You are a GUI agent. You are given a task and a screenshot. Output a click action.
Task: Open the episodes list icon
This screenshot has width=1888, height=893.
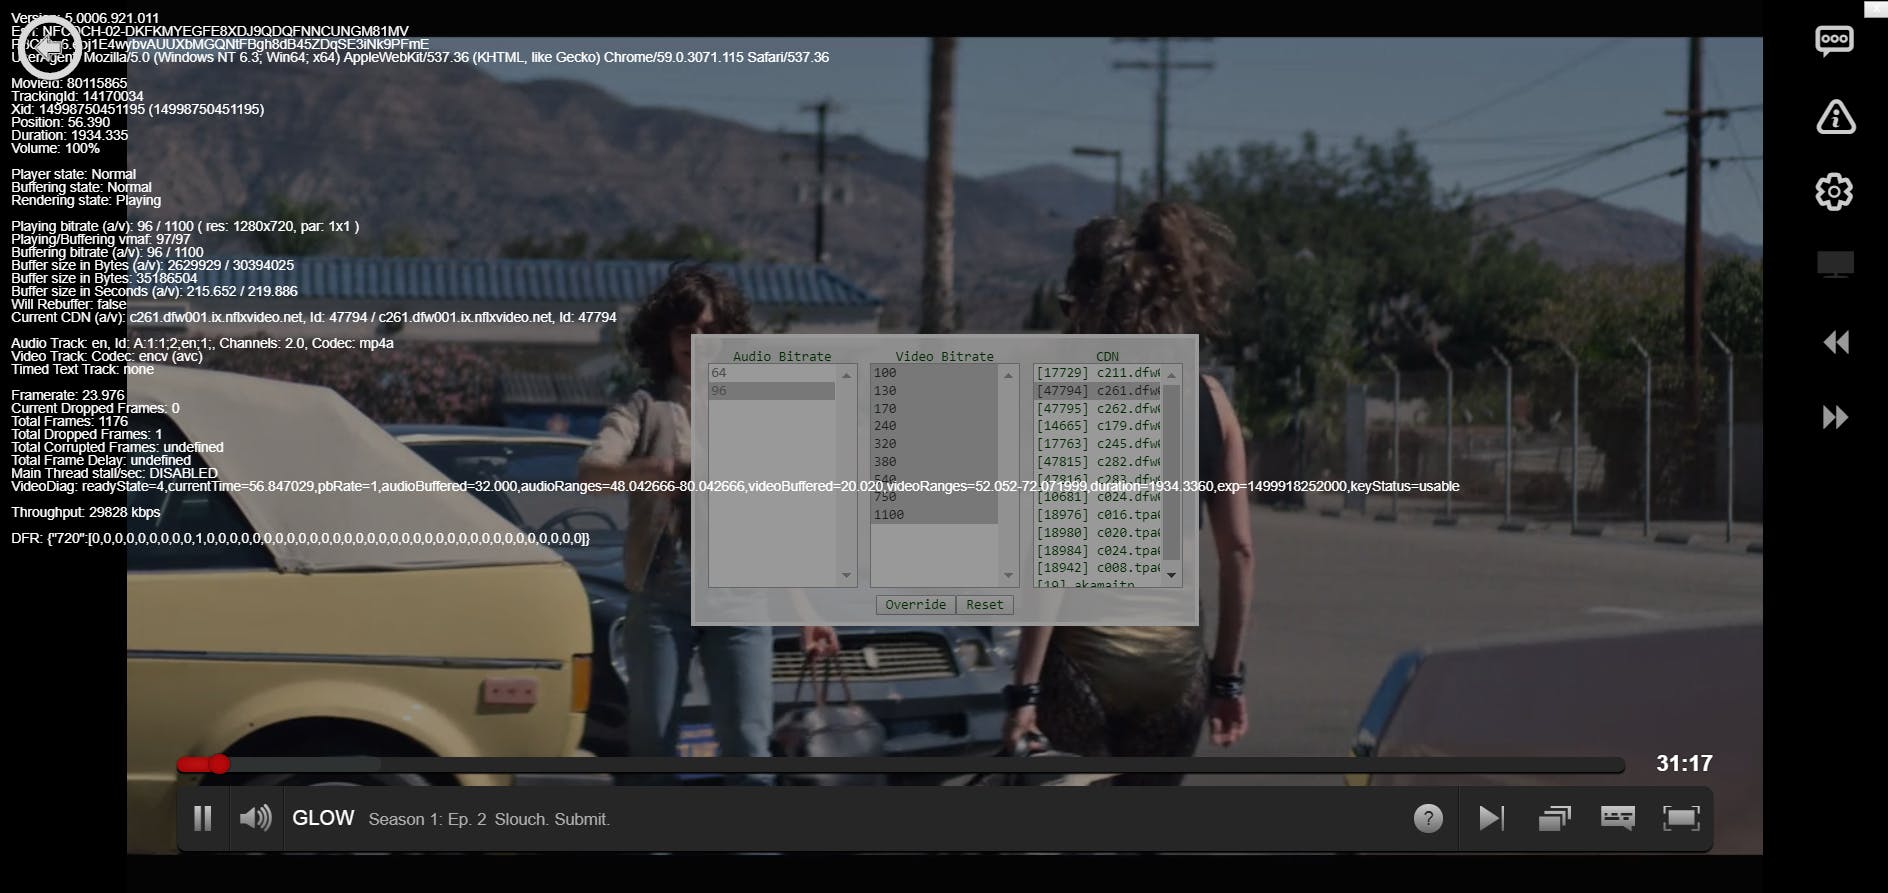tap(1554, 819)
